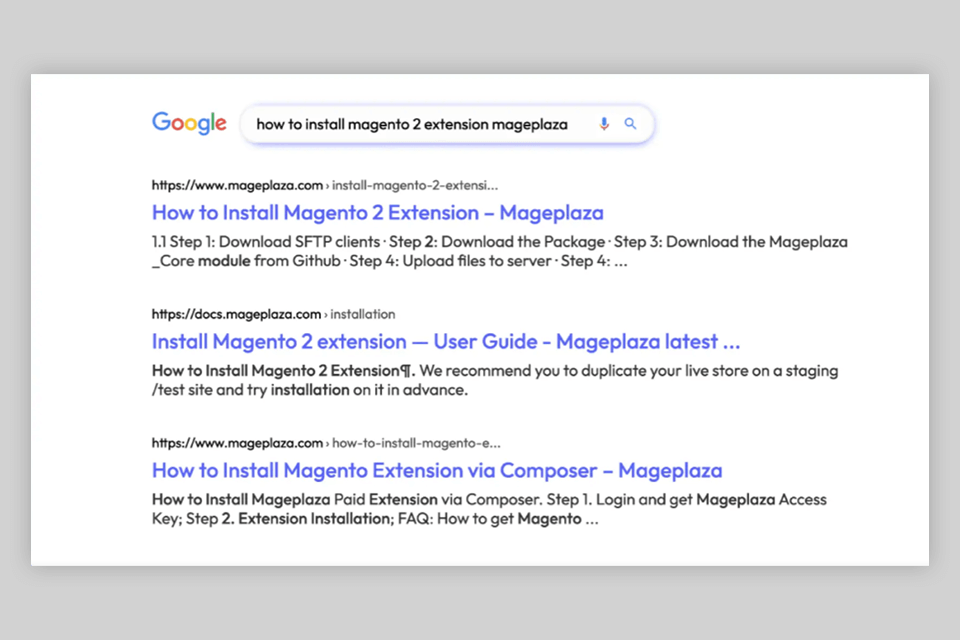Open 'Install Magento 2 extension — User Guide' result
This screenshot has width=960, height=640.
(x=446, y=341)
